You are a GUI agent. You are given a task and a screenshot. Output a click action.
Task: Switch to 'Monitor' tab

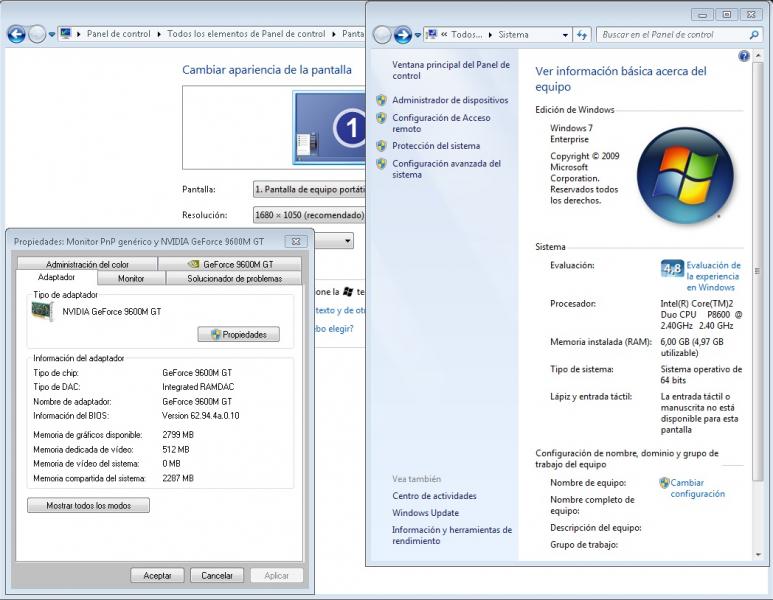[131, 279]
